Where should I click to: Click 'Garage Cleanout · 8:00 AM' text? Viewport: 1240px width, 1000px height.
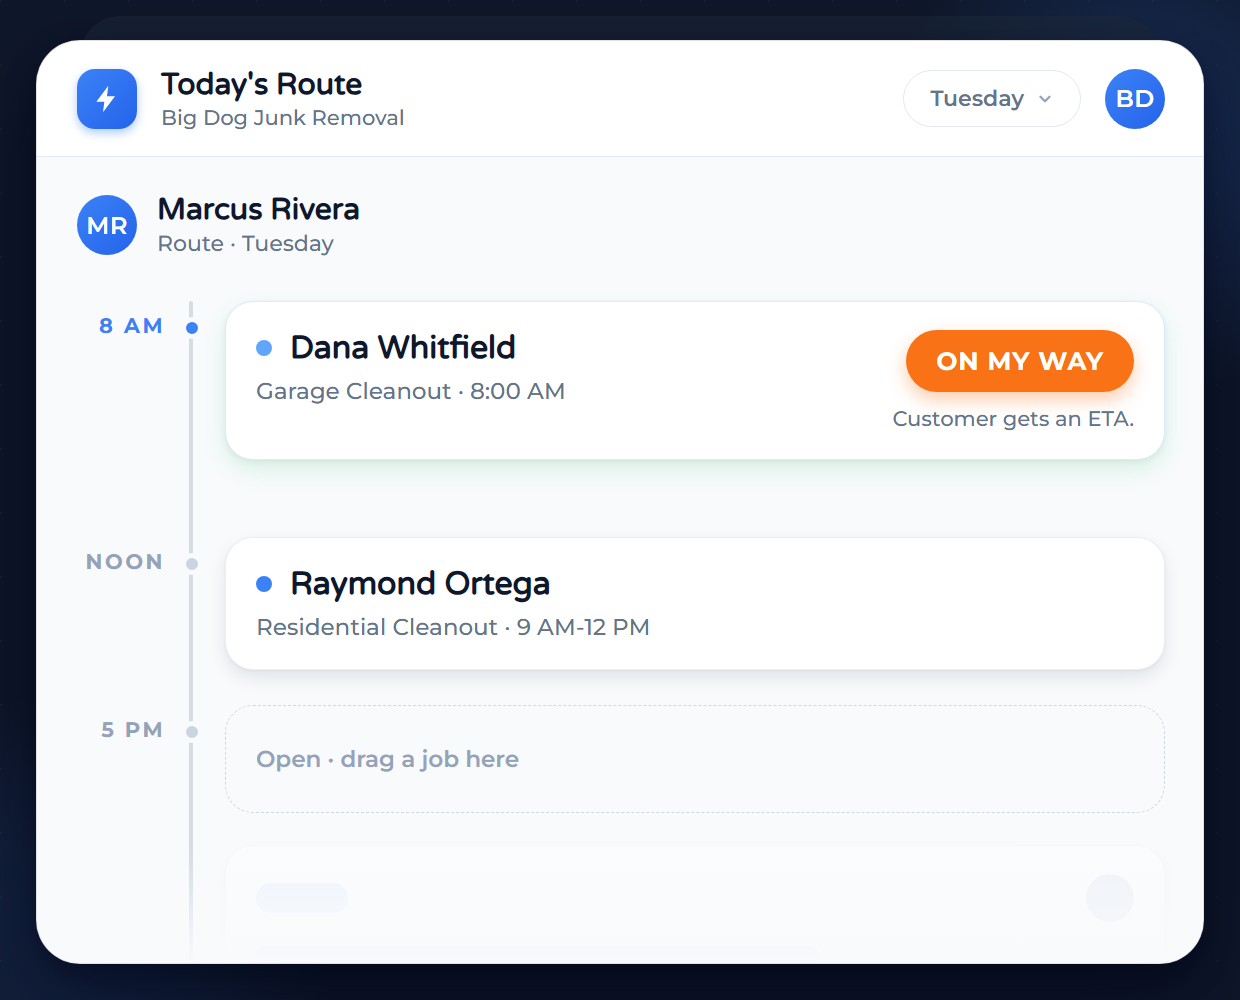tap(411, 391)
